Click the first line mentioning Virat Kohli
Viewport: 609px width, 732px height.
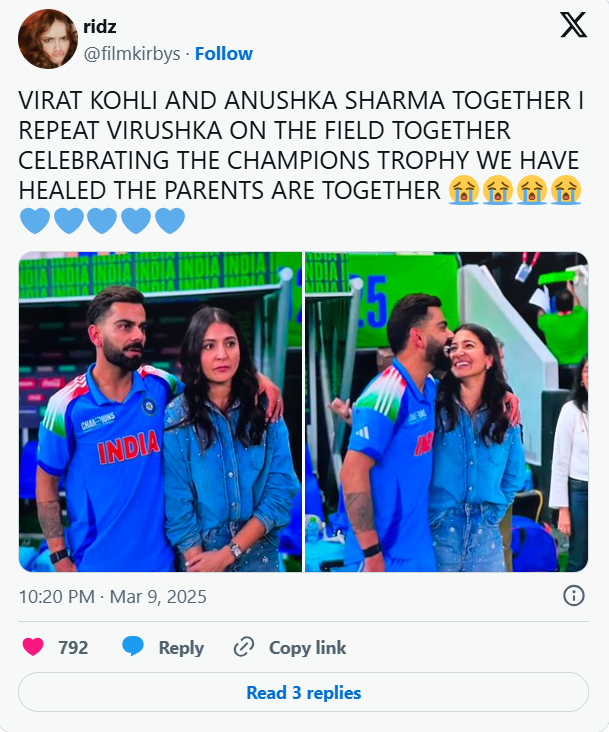(x=301, y=100)
